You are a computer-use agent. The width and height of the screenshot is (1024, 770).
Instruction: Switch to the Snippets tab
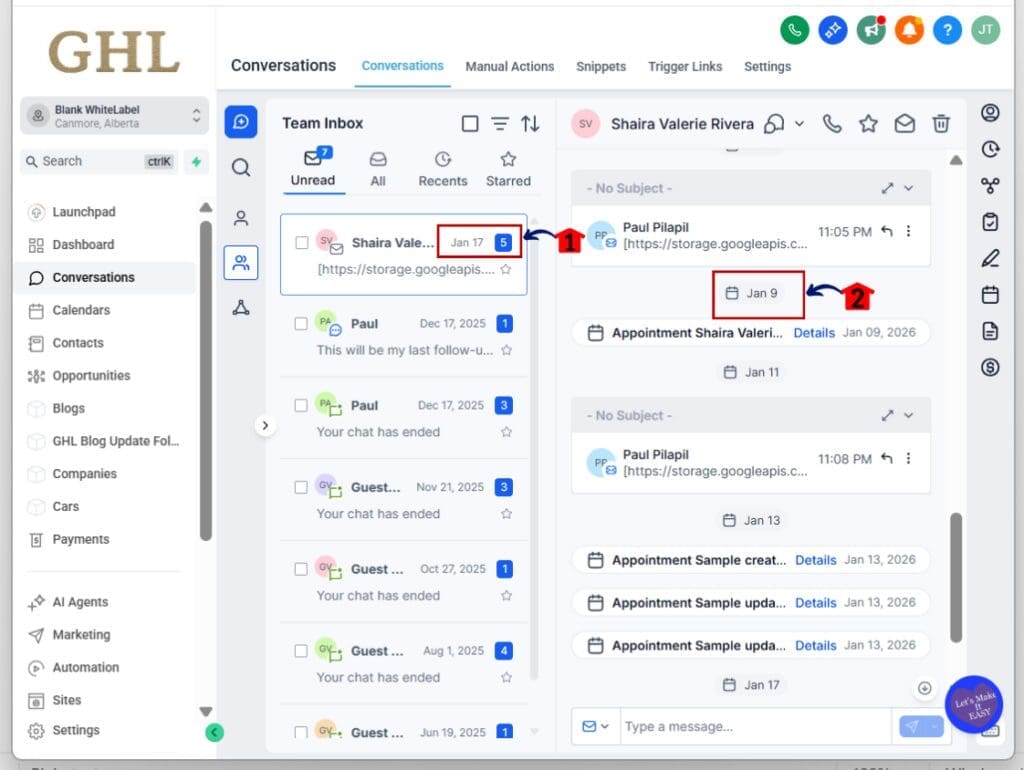(600, 67)
